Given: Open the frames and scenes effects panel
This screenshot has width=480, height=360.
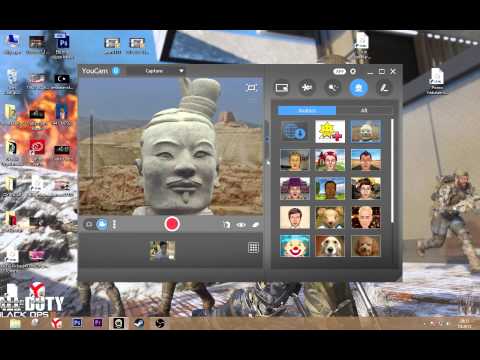Looking at the screenshot, I should pyautogui.click(x=282, y=88).
